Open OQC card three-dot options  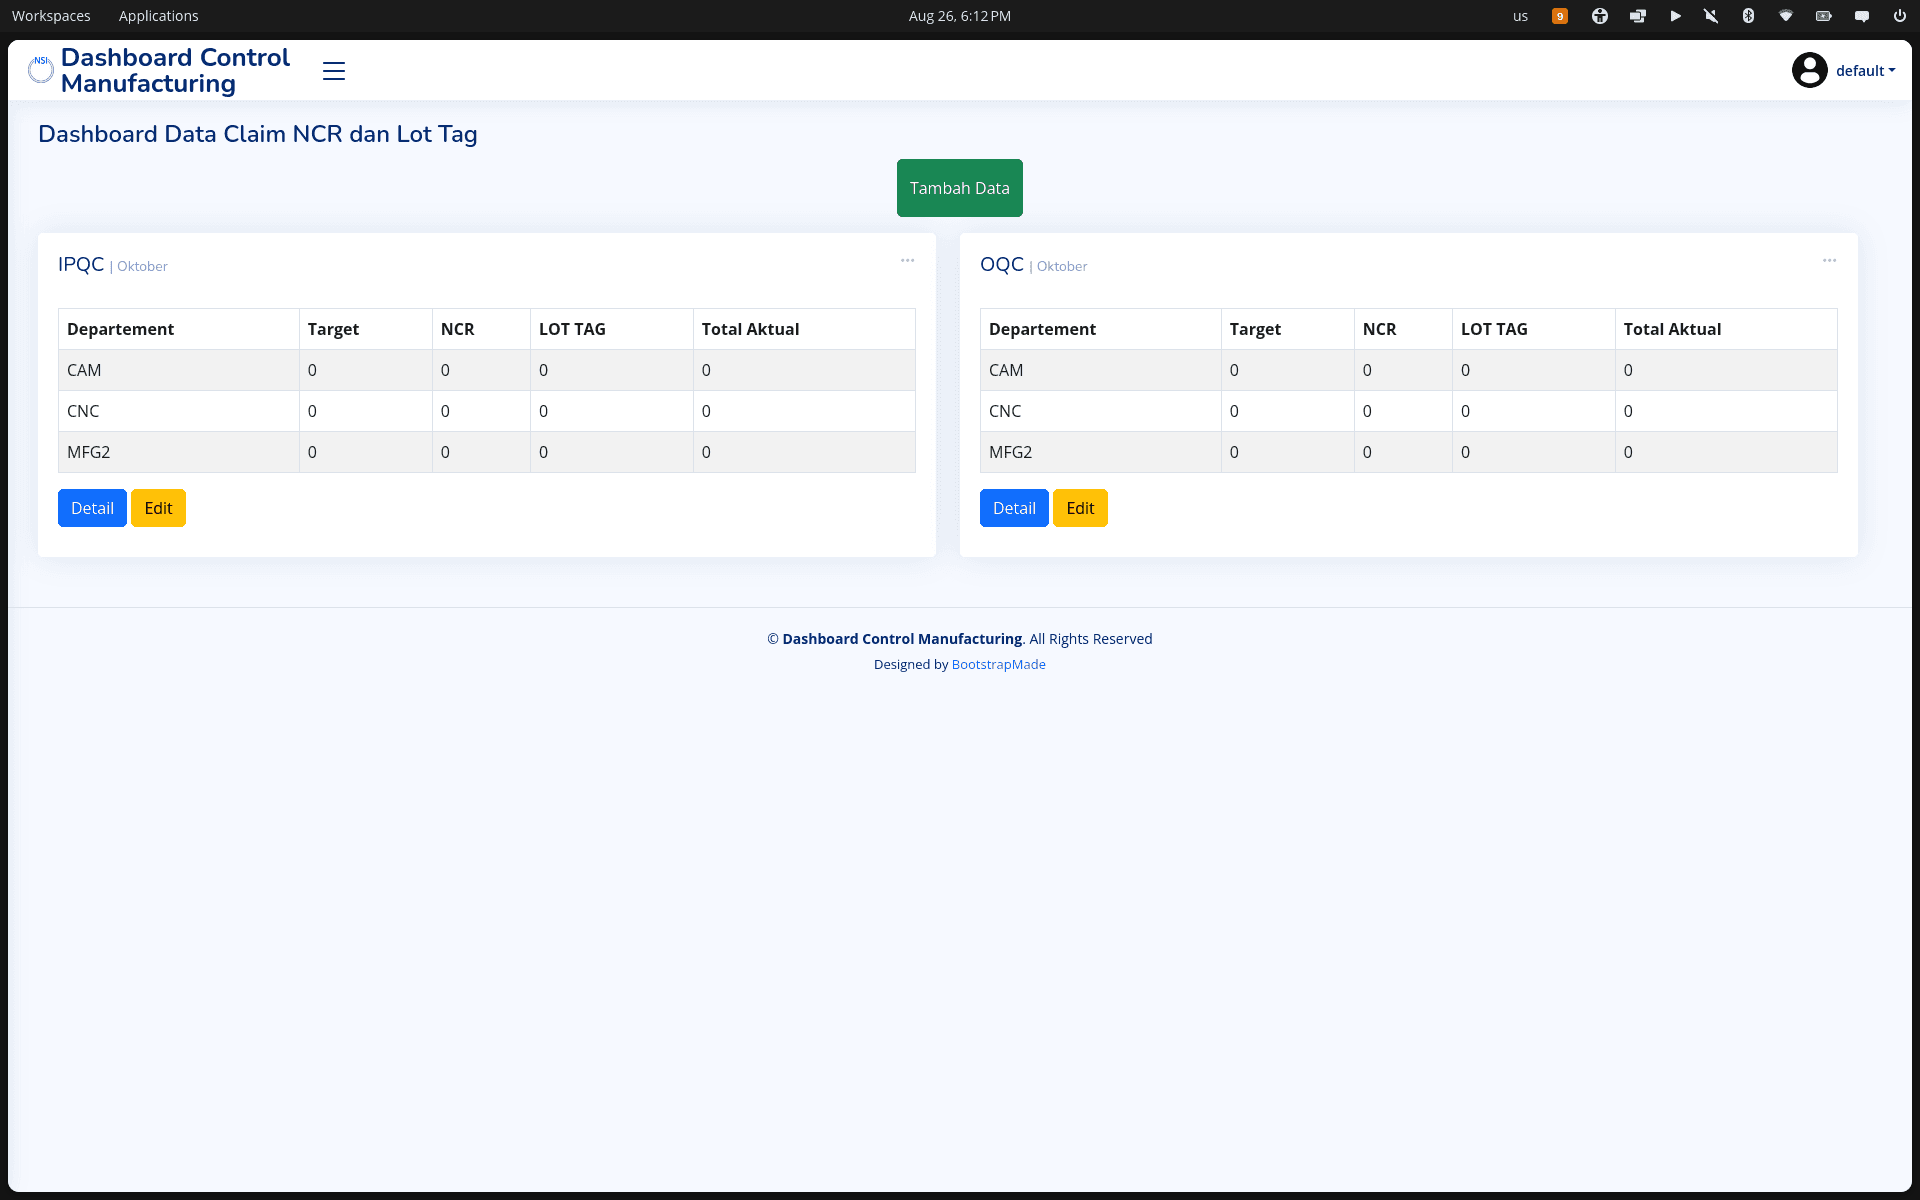point(1829,260)
